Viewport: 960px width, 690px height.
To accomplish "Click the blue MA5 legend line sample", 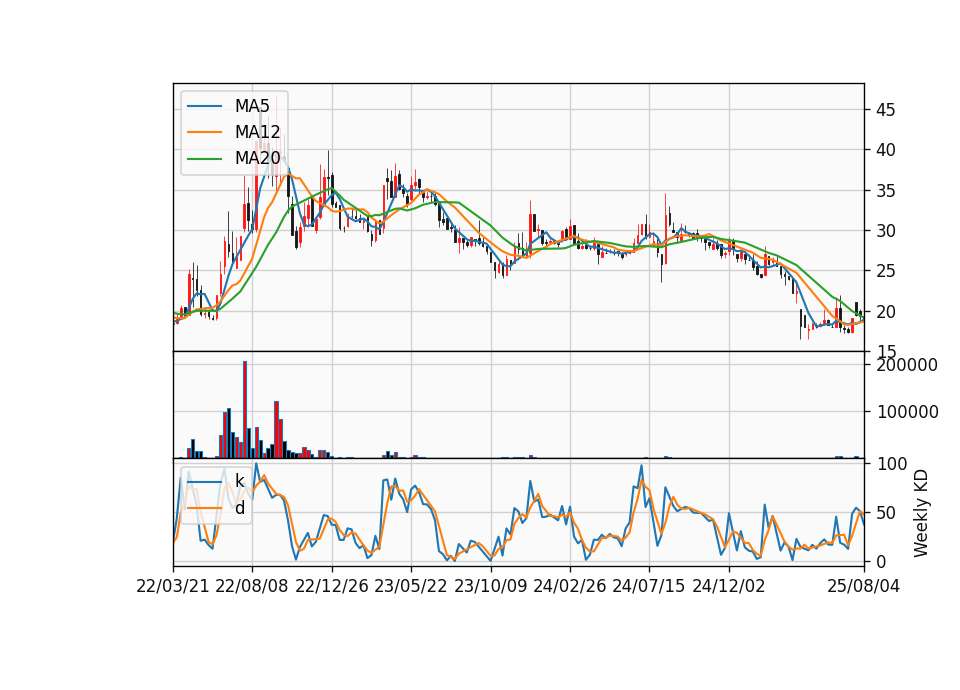I will [x=204, y=106].
